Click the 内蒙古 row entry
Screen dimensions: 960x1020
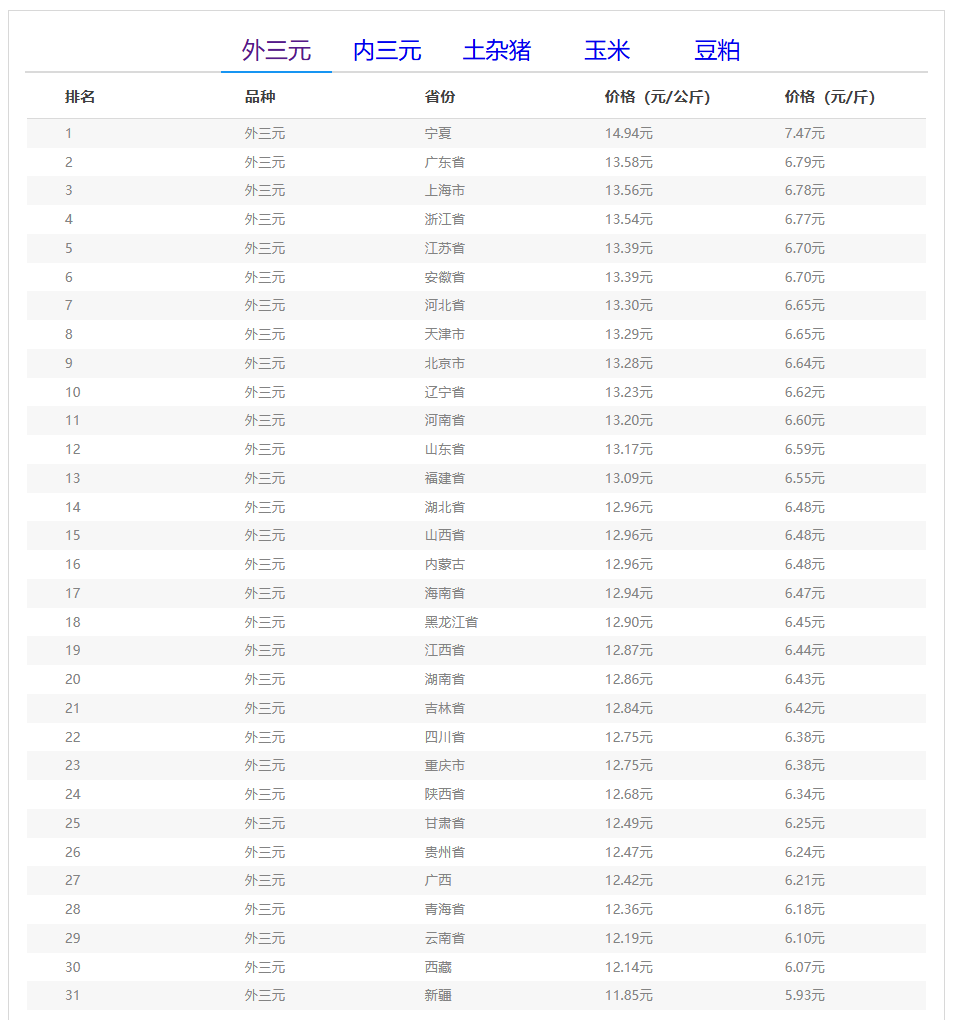[444, 564]
